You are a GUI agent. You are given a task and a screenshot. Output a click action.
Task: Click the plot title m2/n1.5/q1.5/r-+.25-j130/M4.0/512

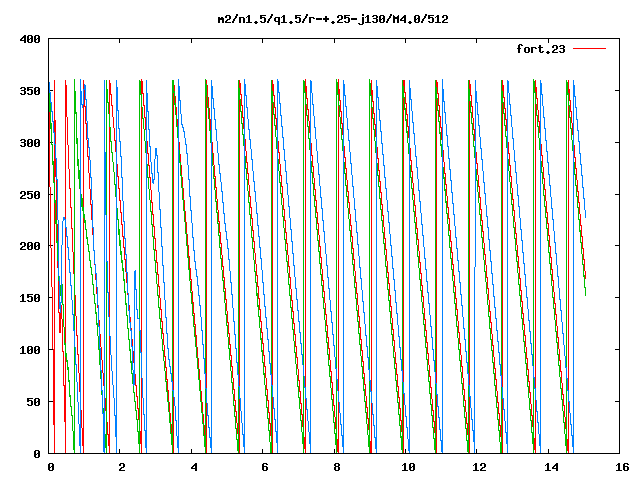click(x=333, y=19)
